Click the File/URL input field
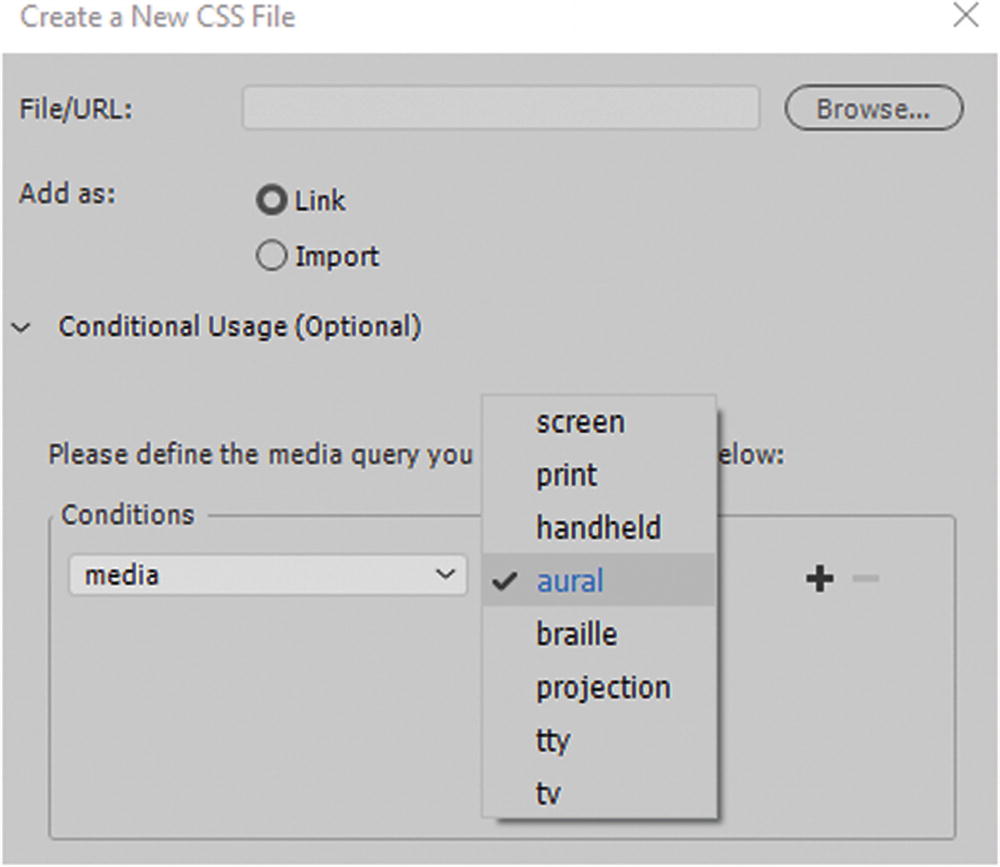The width and height of the screenshot is (1000, 867). (x=500, y=108)
